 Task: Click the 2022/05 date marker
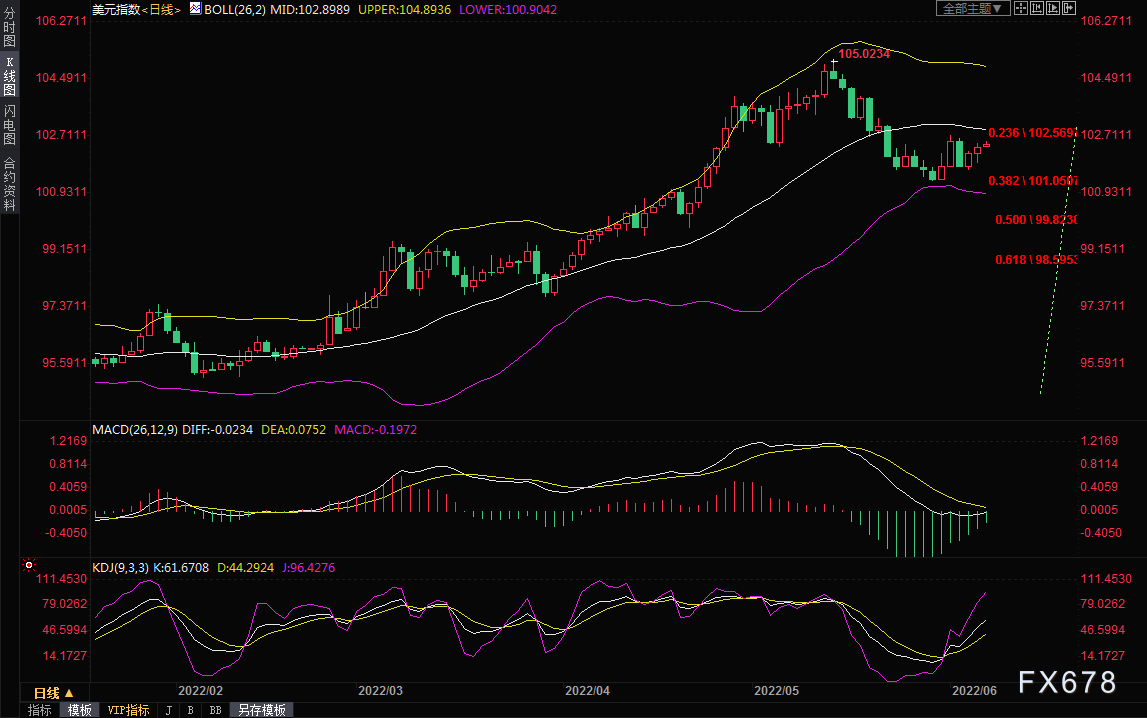pyautogui.click(x=777, y=691)
